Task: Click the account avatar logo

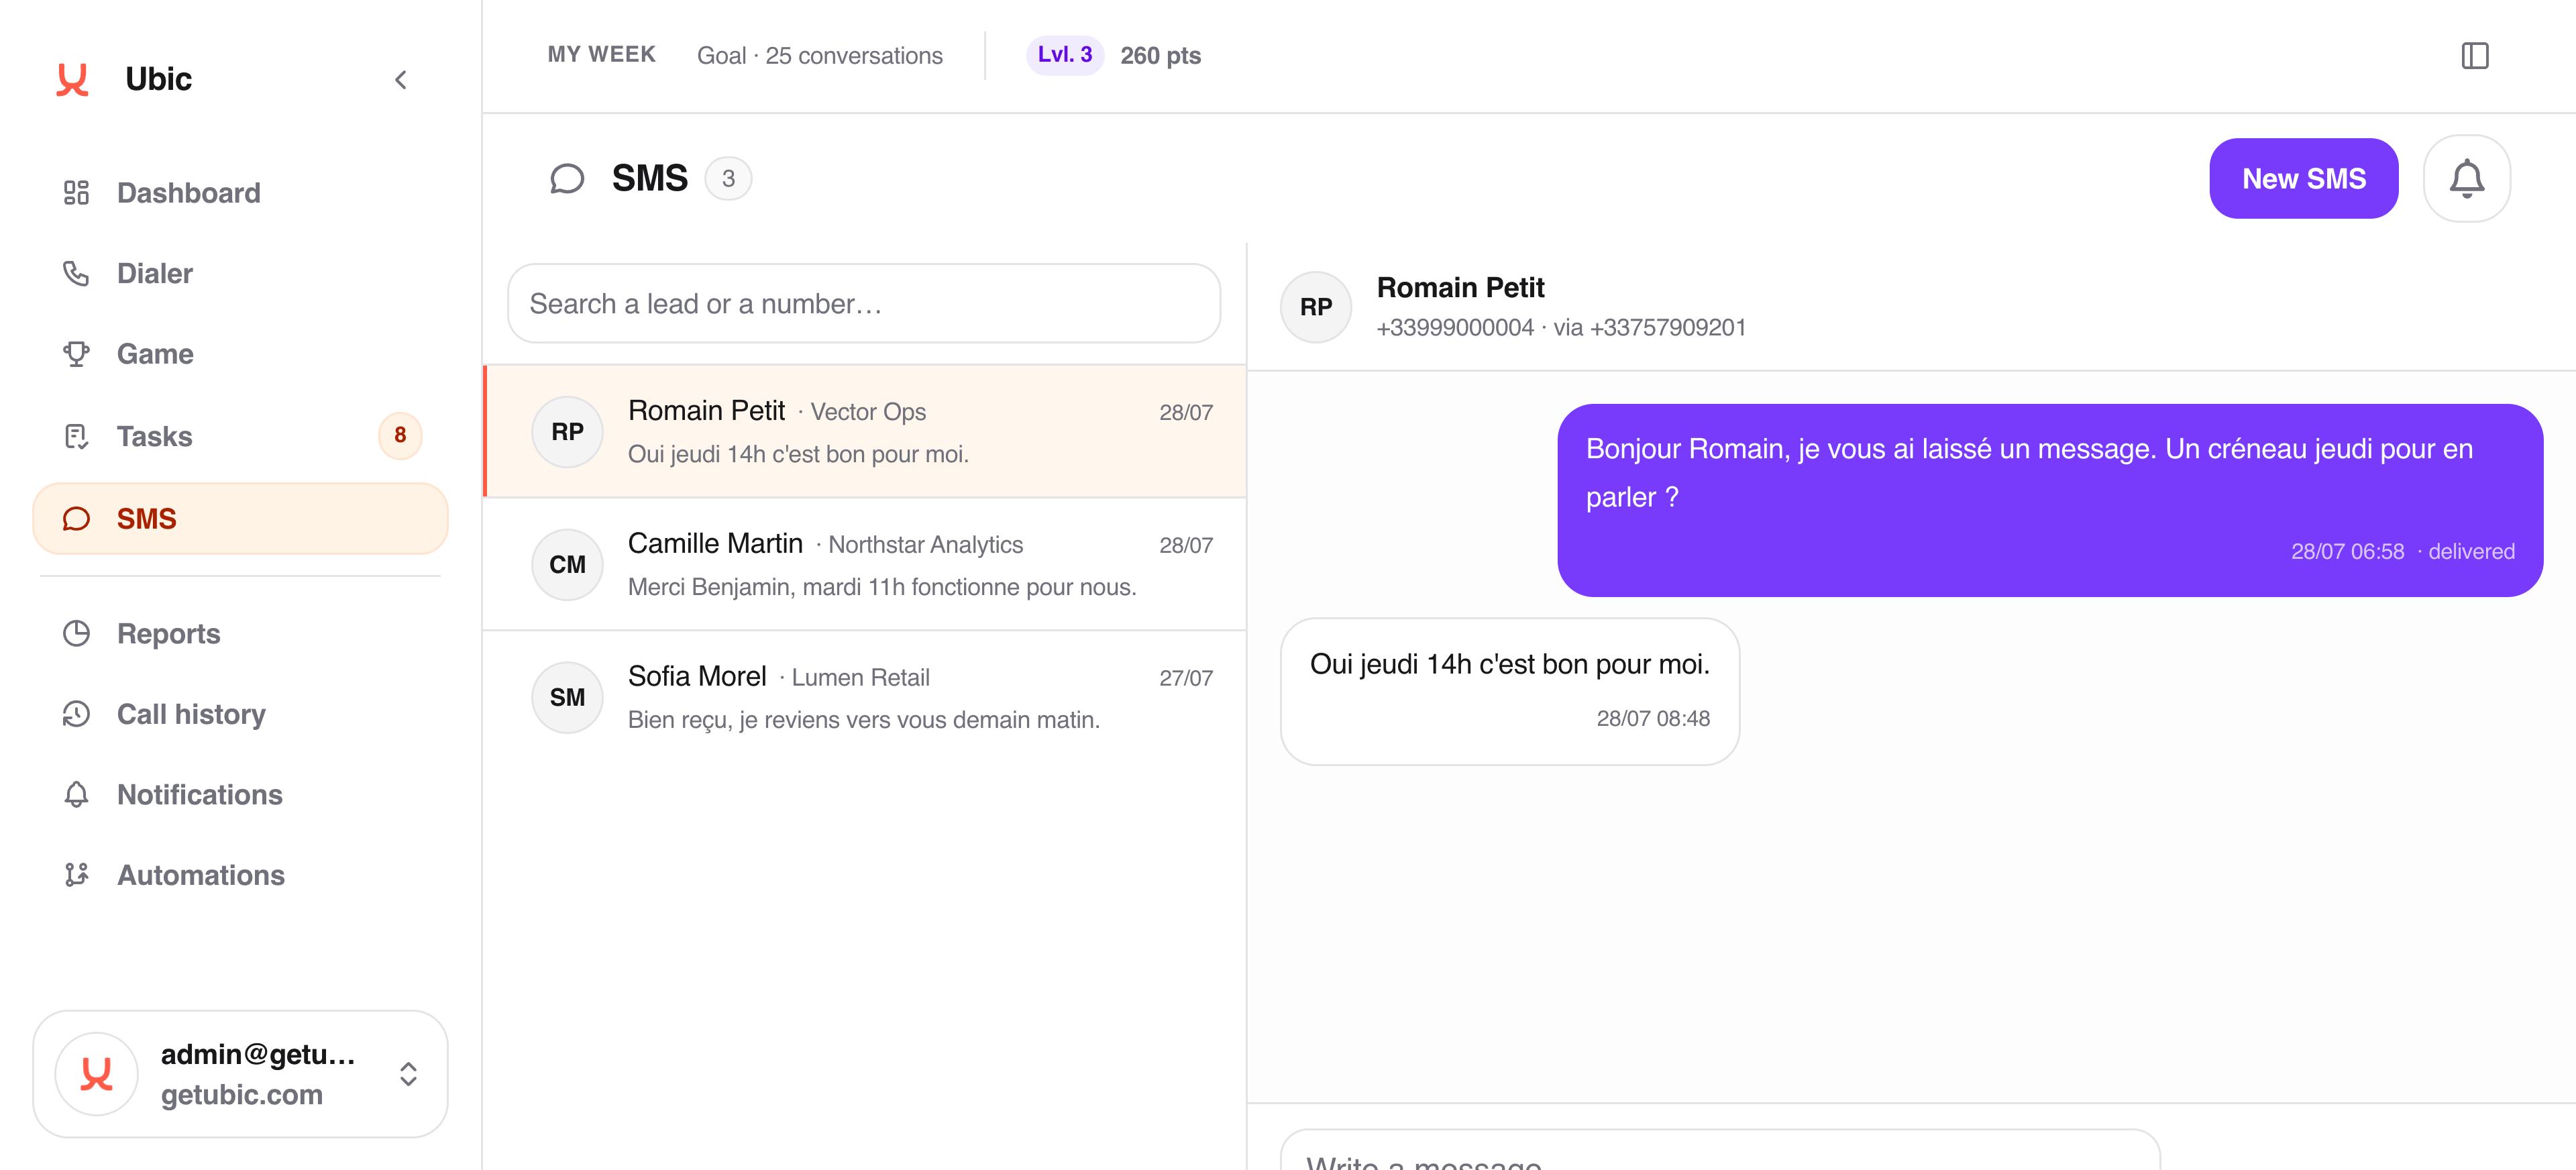Action: (x=96, y=1073)
